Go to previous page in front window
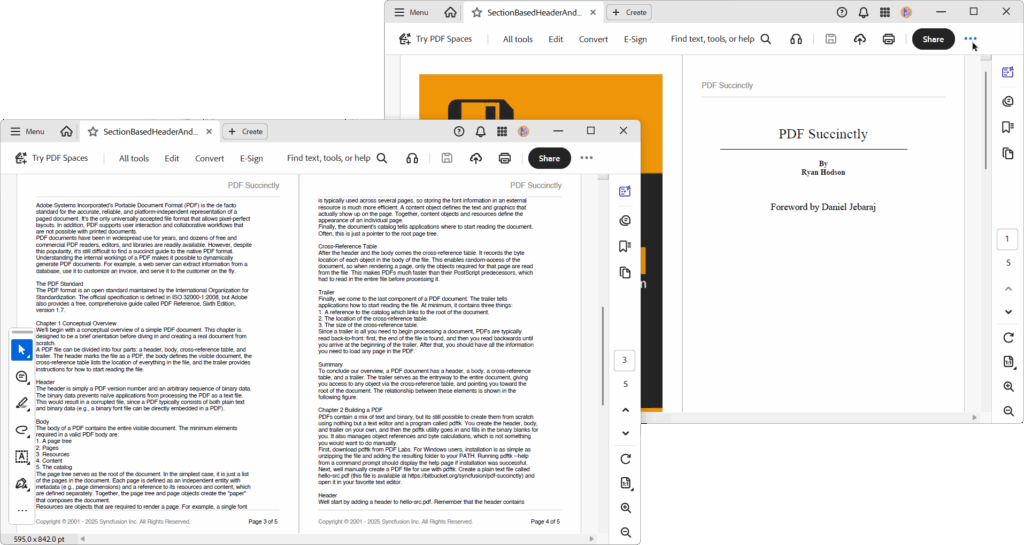Viewport: 1024px width, 545px height. point(626,410)
